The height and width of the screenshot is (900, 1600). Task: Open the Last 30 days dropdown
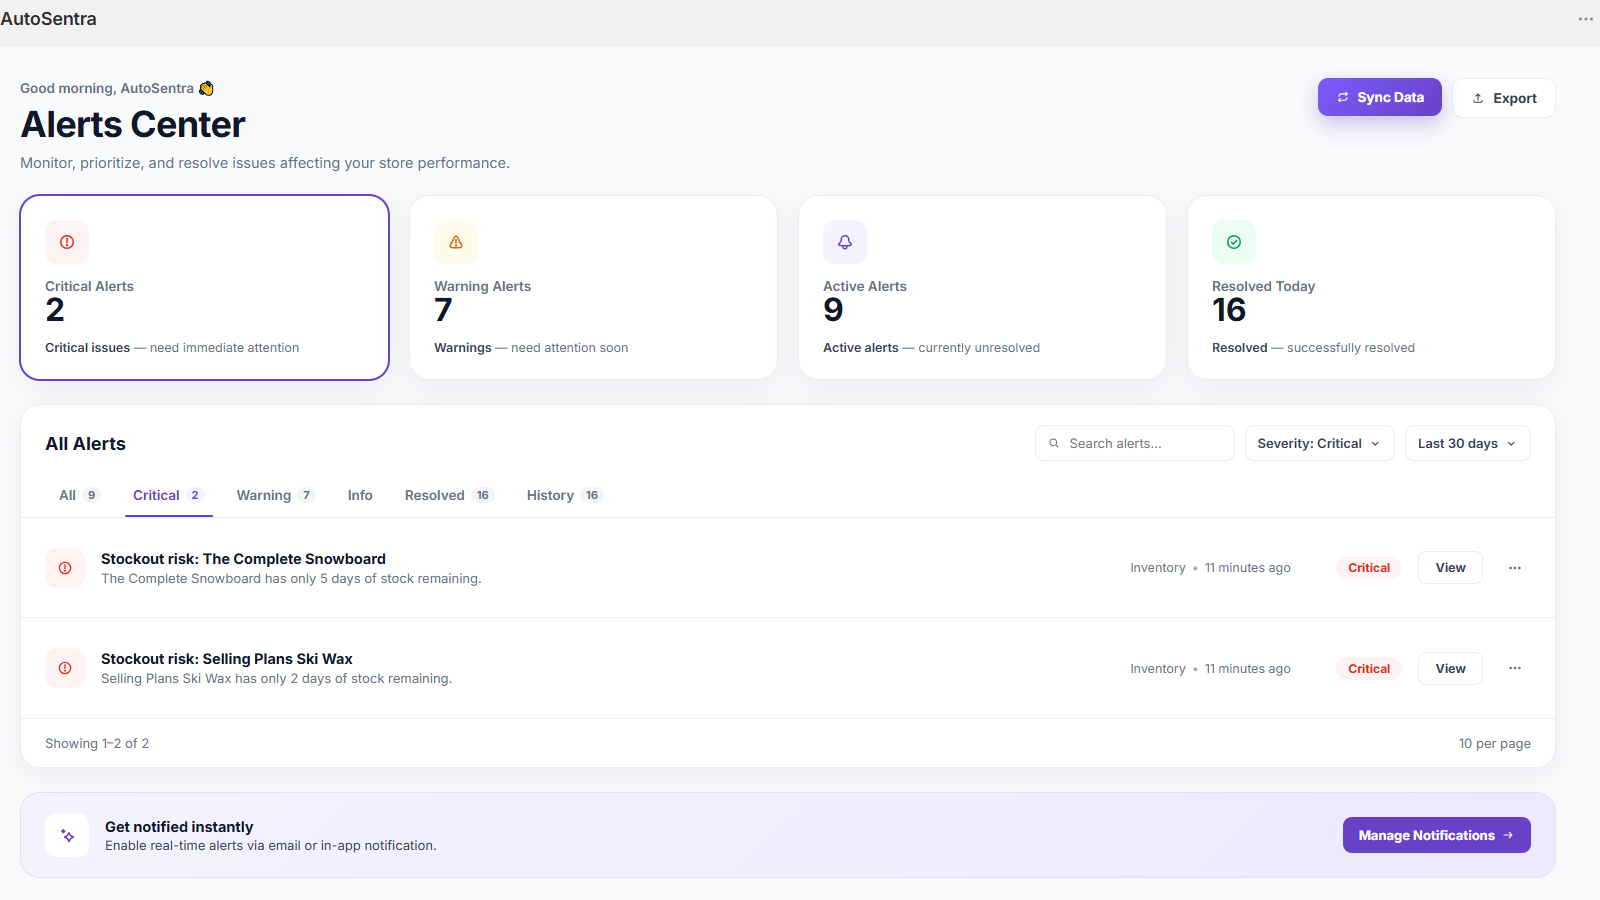pos(1467,443)
